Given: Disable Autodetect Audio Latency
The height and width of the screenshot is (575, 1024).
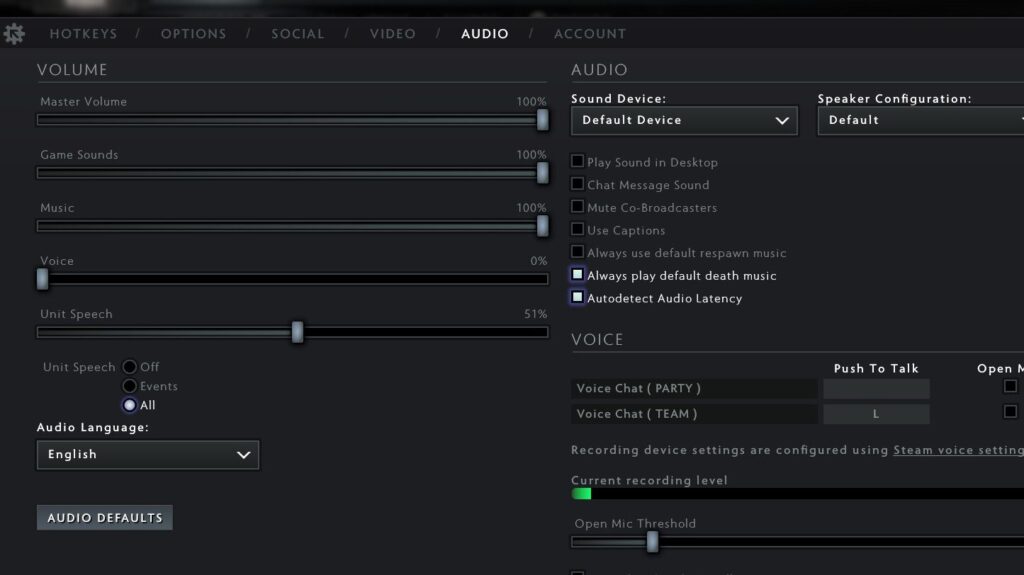Looking at the screenshot, I should click(x=578, y=298).
